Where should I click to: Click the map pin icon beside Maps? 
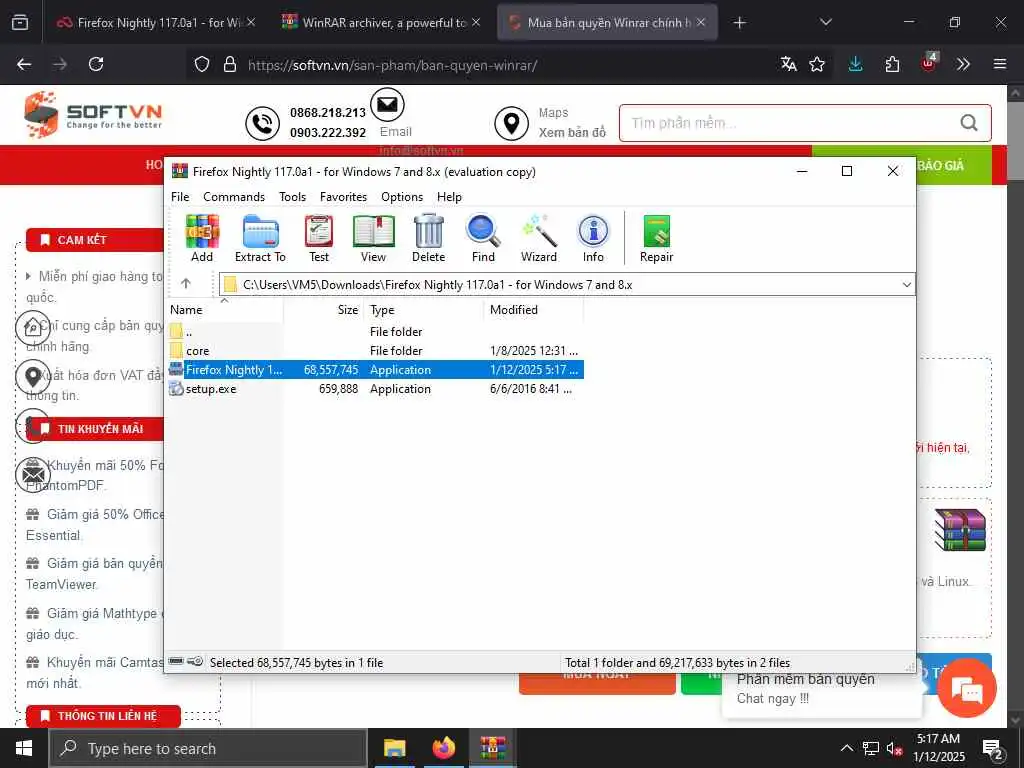[x=511, y=123]
